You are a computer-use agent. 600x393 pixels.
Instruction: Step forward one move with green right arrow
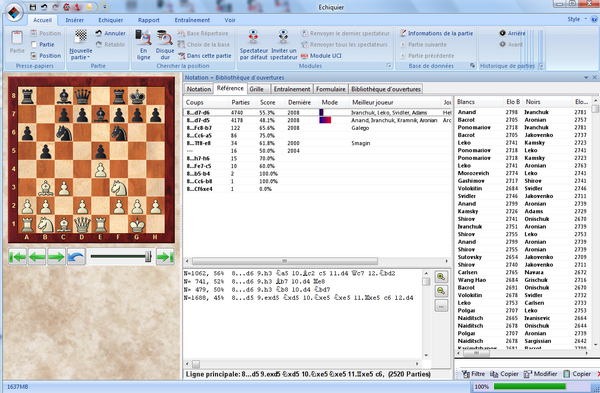(56, 257)
